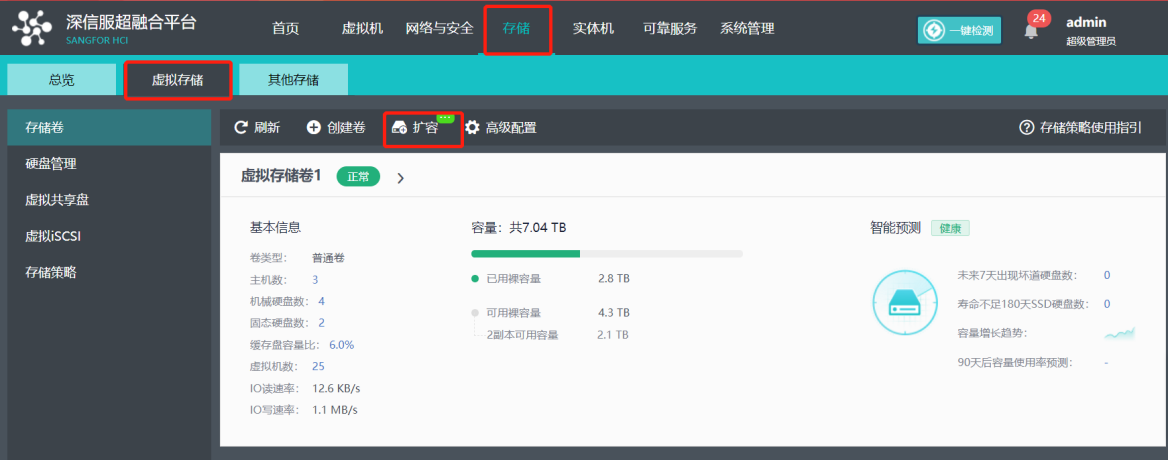The image size is (1168, 460).
Task: Select 硬盘管理 in sidebar
Action: pos(51,164)
